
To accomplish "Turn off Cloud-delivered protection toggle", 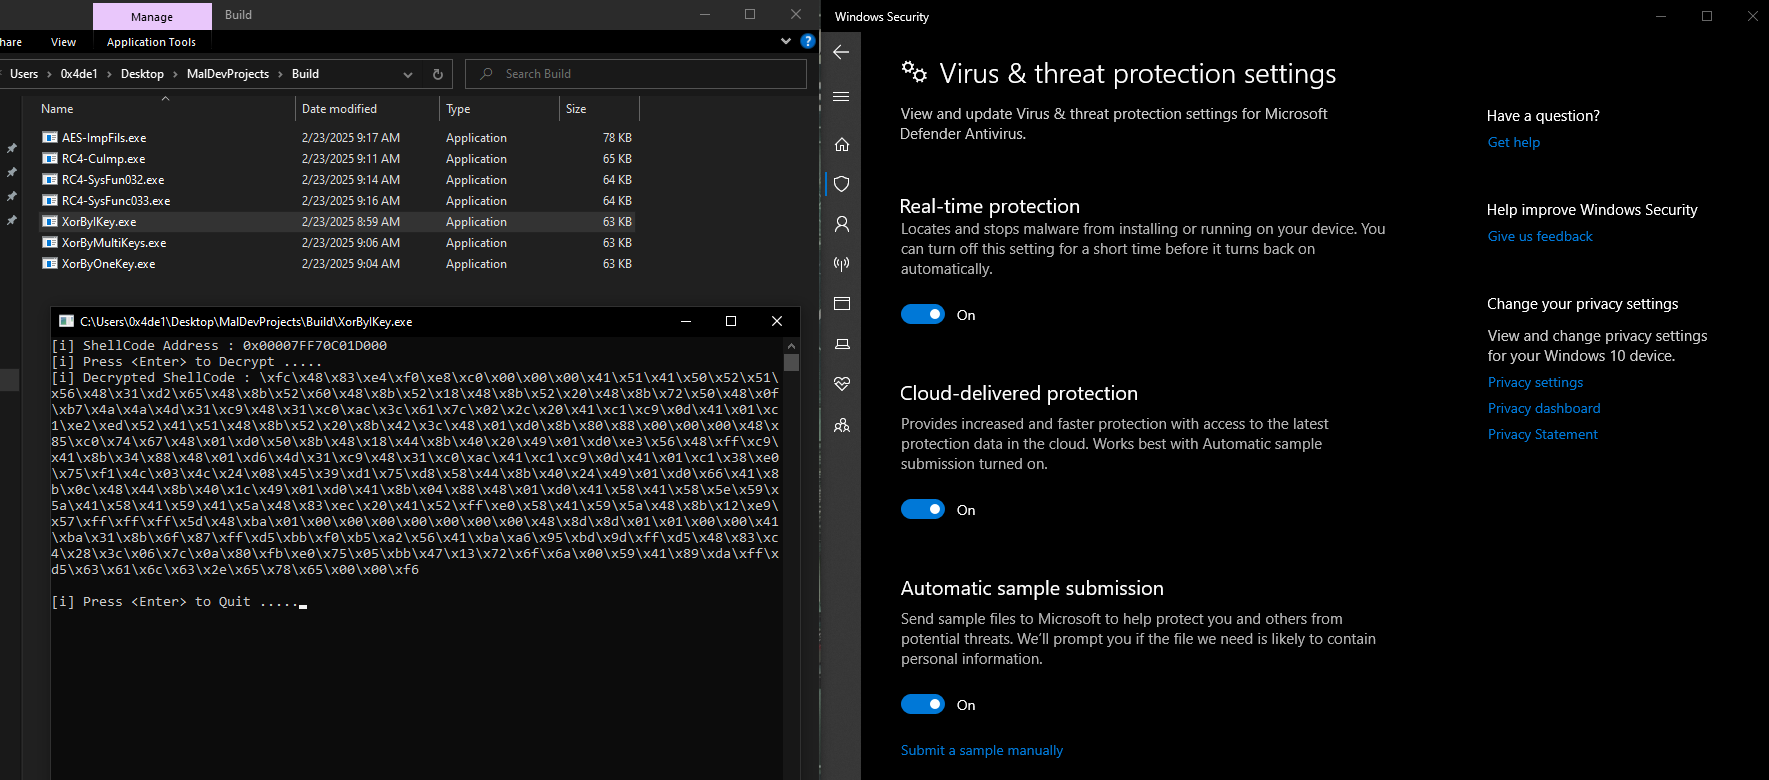I will point(923,510).
